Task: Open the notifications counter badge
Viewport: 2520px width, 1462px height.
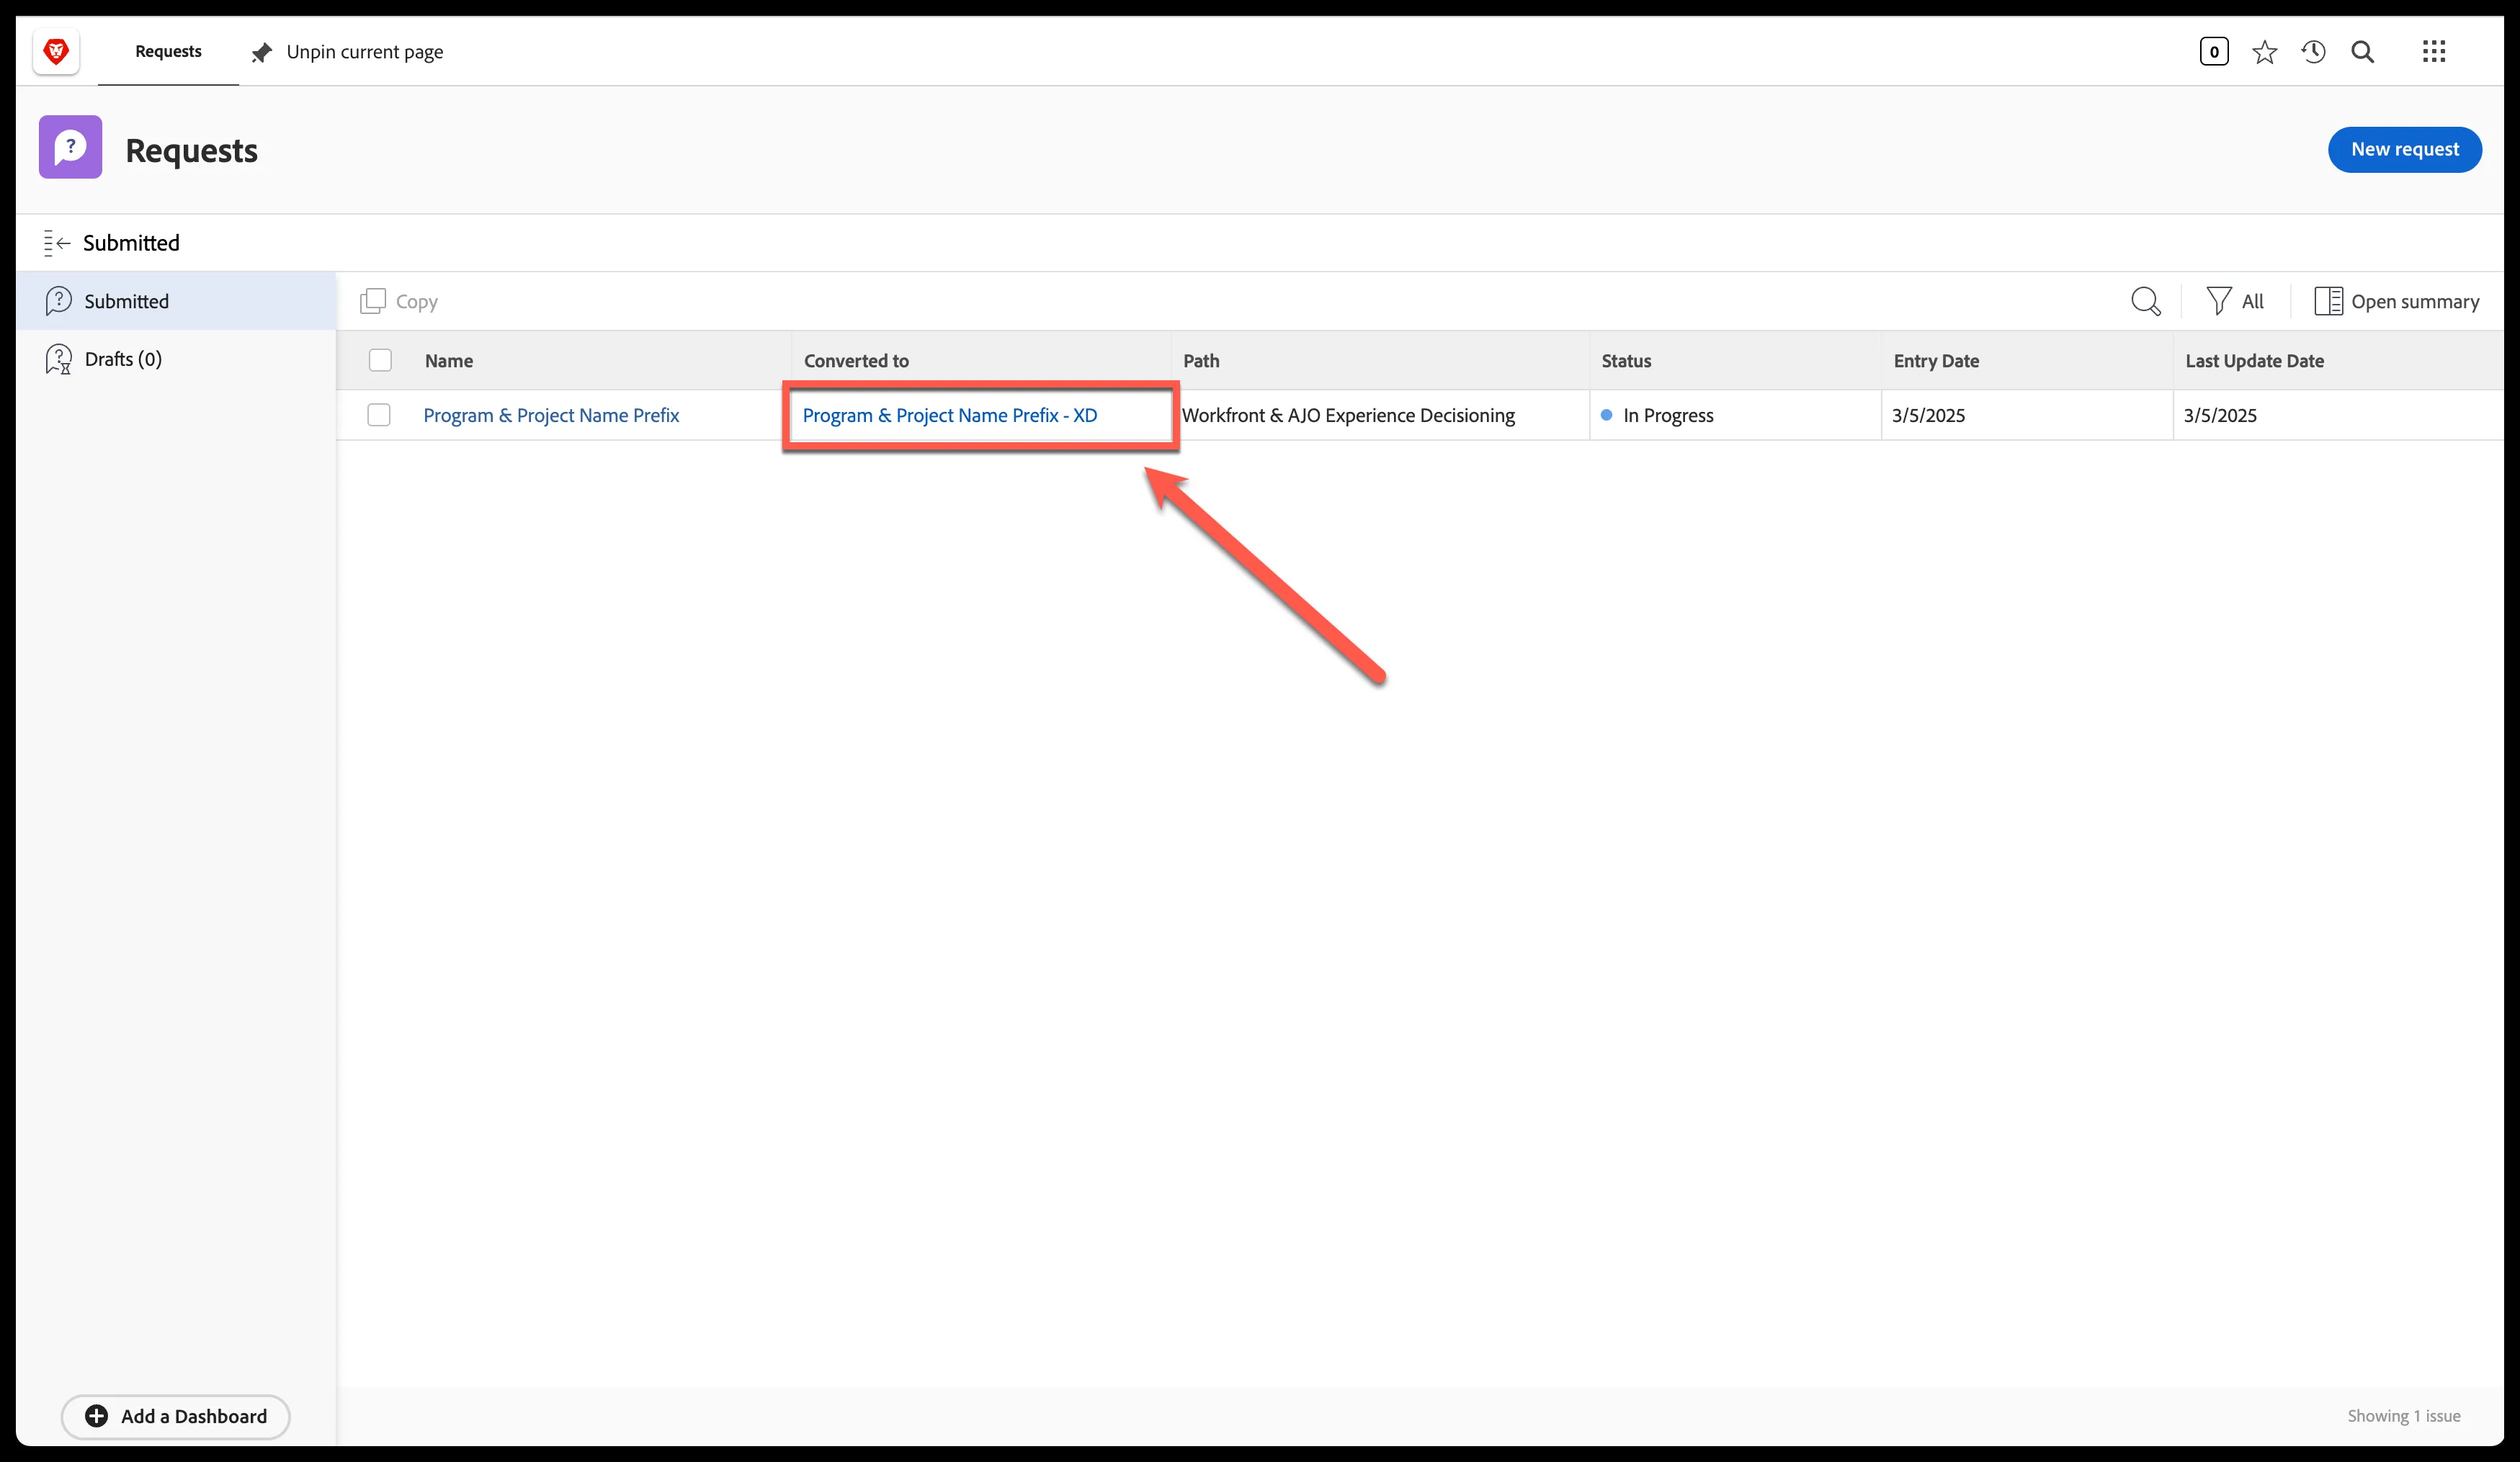Action: [x=2214, y=51]
